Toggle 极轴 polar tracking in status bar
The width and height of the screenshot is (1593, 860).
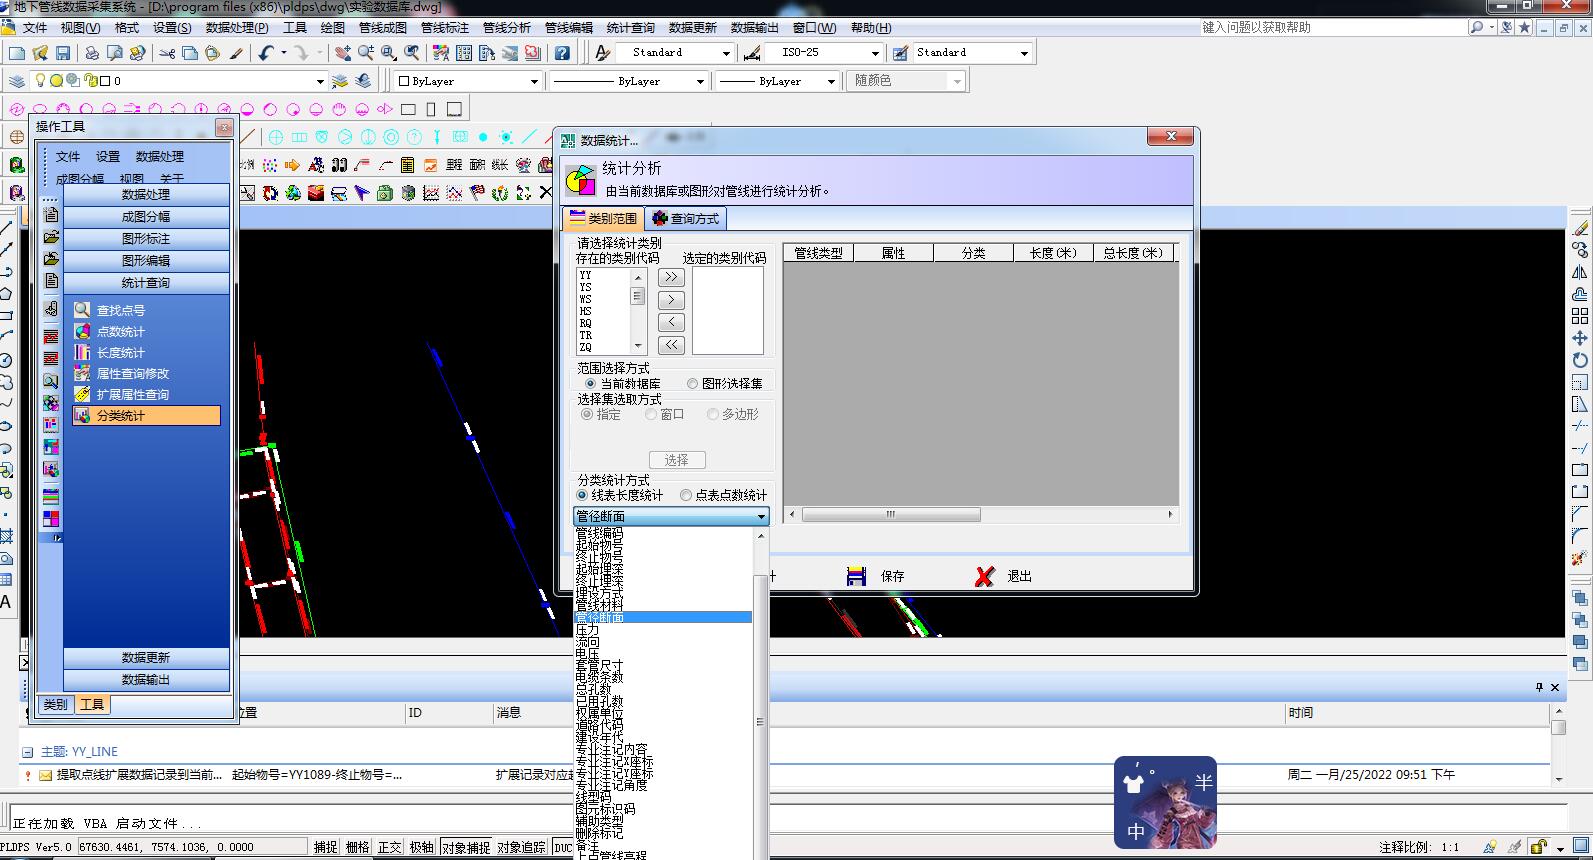coord(422,847)
